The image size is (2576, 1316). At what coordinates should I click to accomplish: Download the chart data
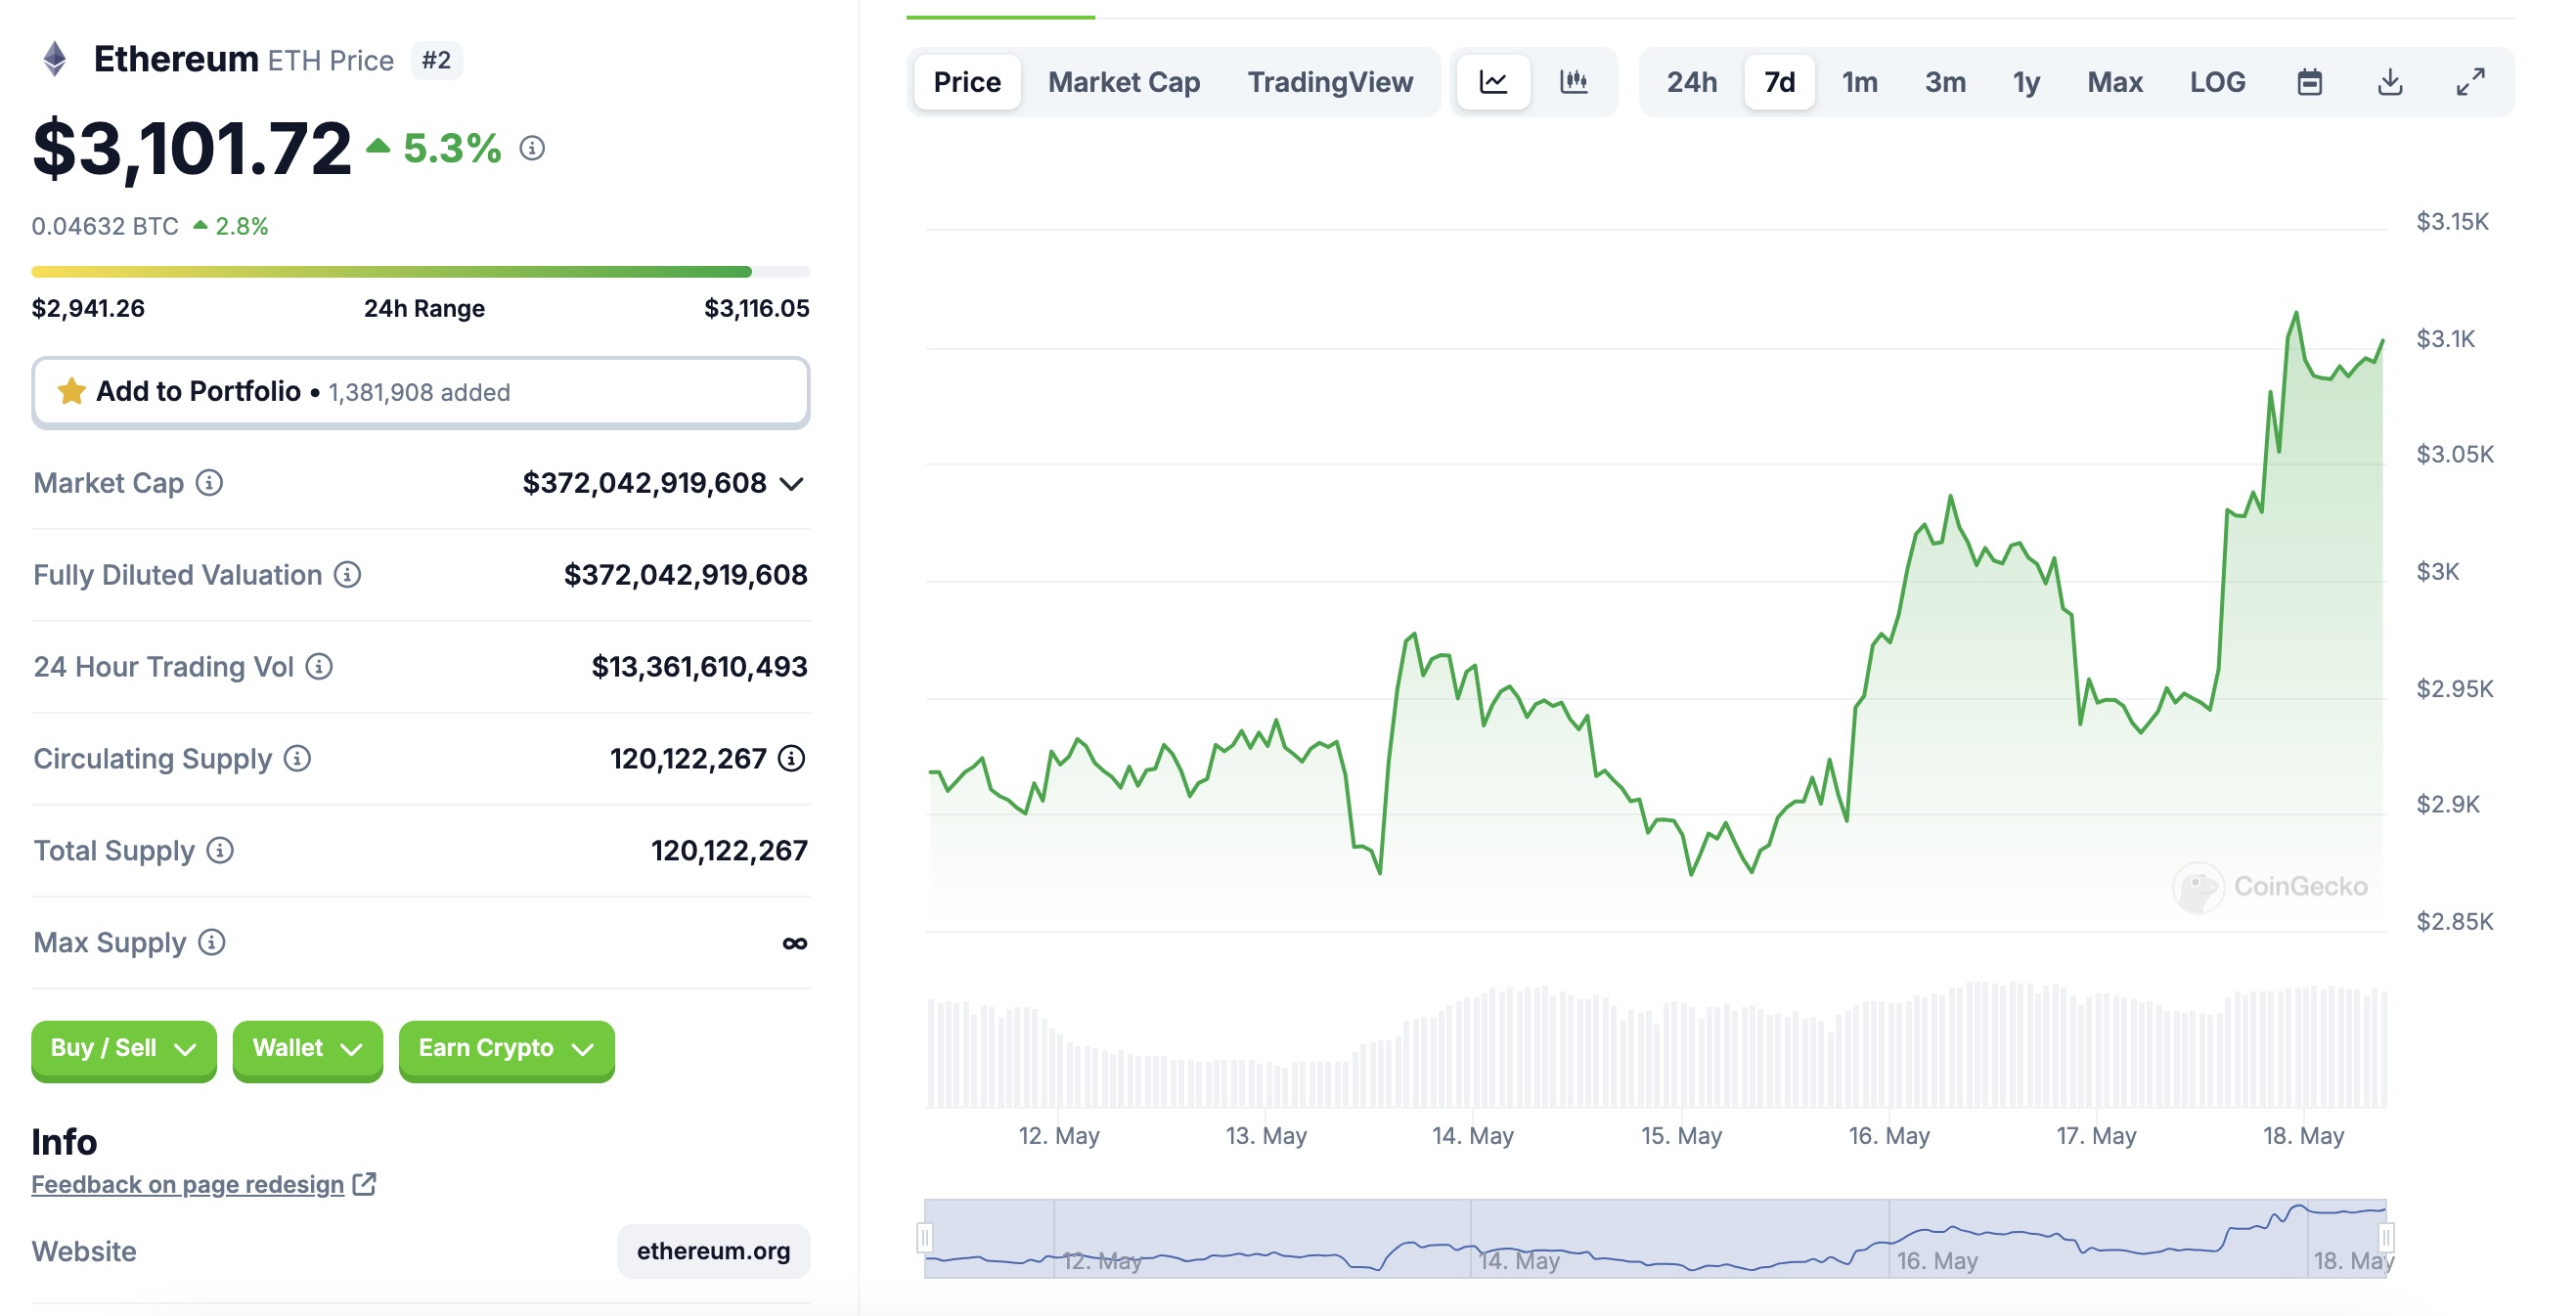point(2389,82)
